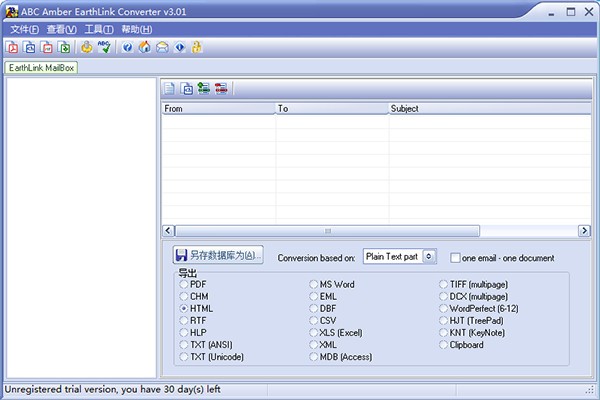The image size is (600, 400).
Task: Enable one email - one document checkbox
Action: pos(455,258)
